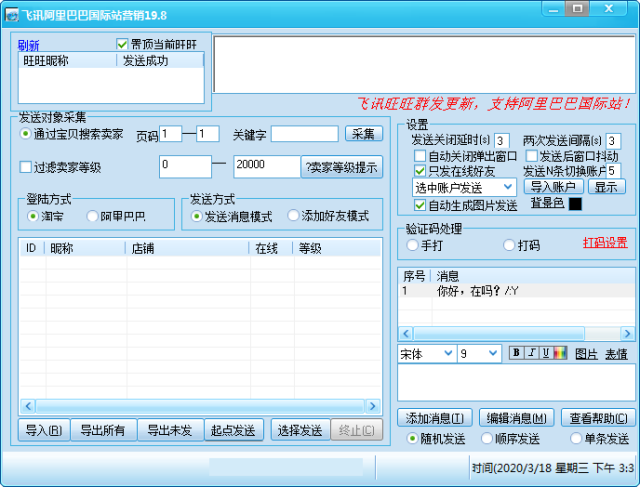Screen dimensions: 640x487
Task: Click the 刷新 refresh link
Action: (28, 45)
